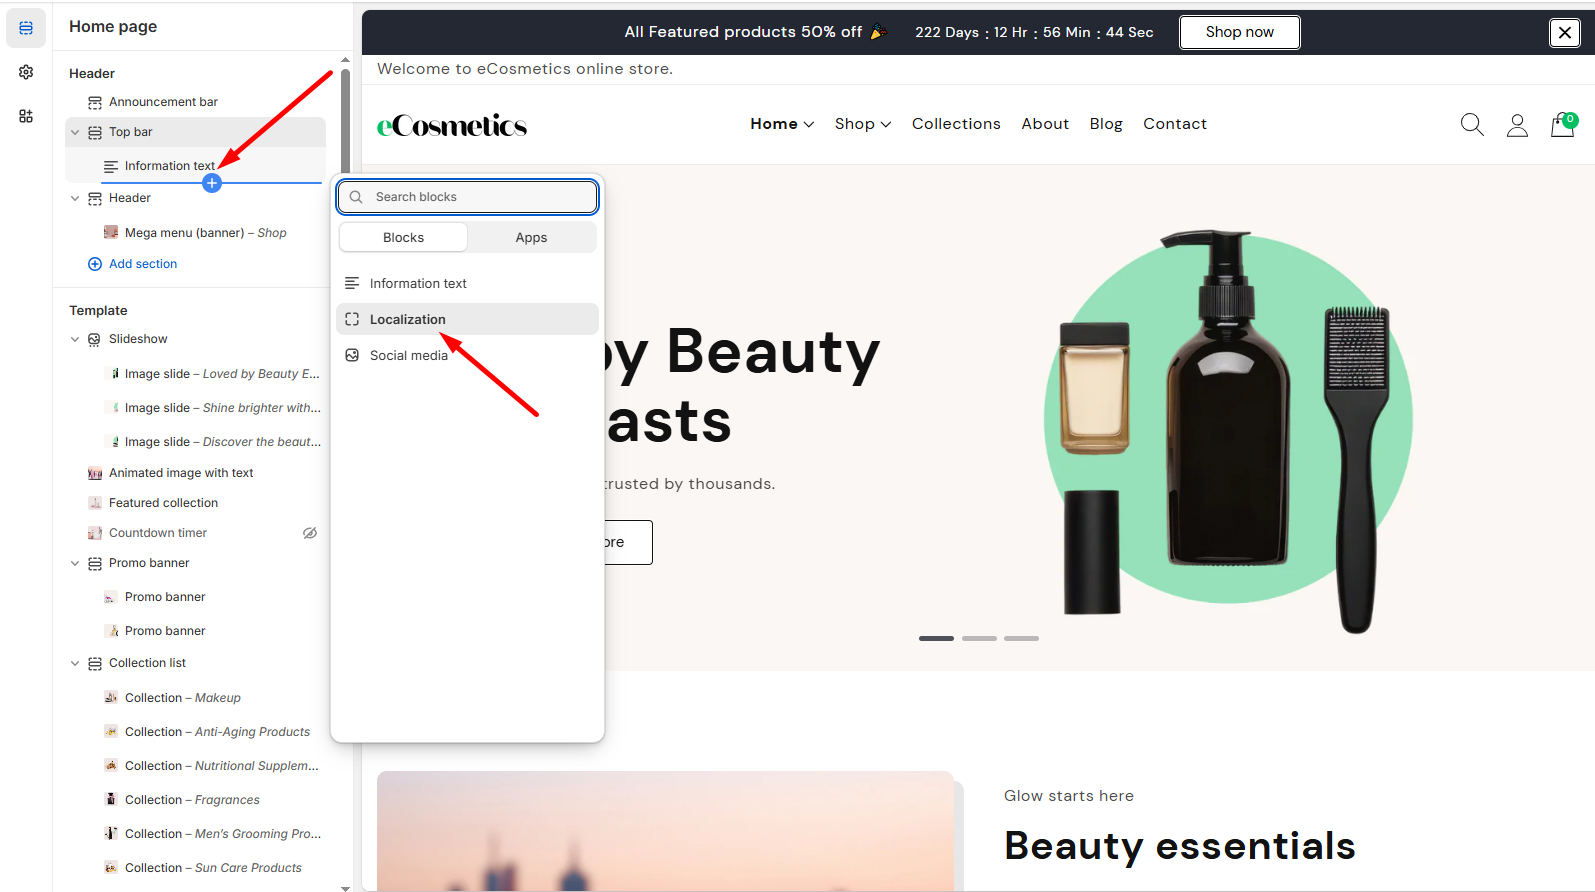Click the Featured collection thumbnail icon

click(95, 503)
